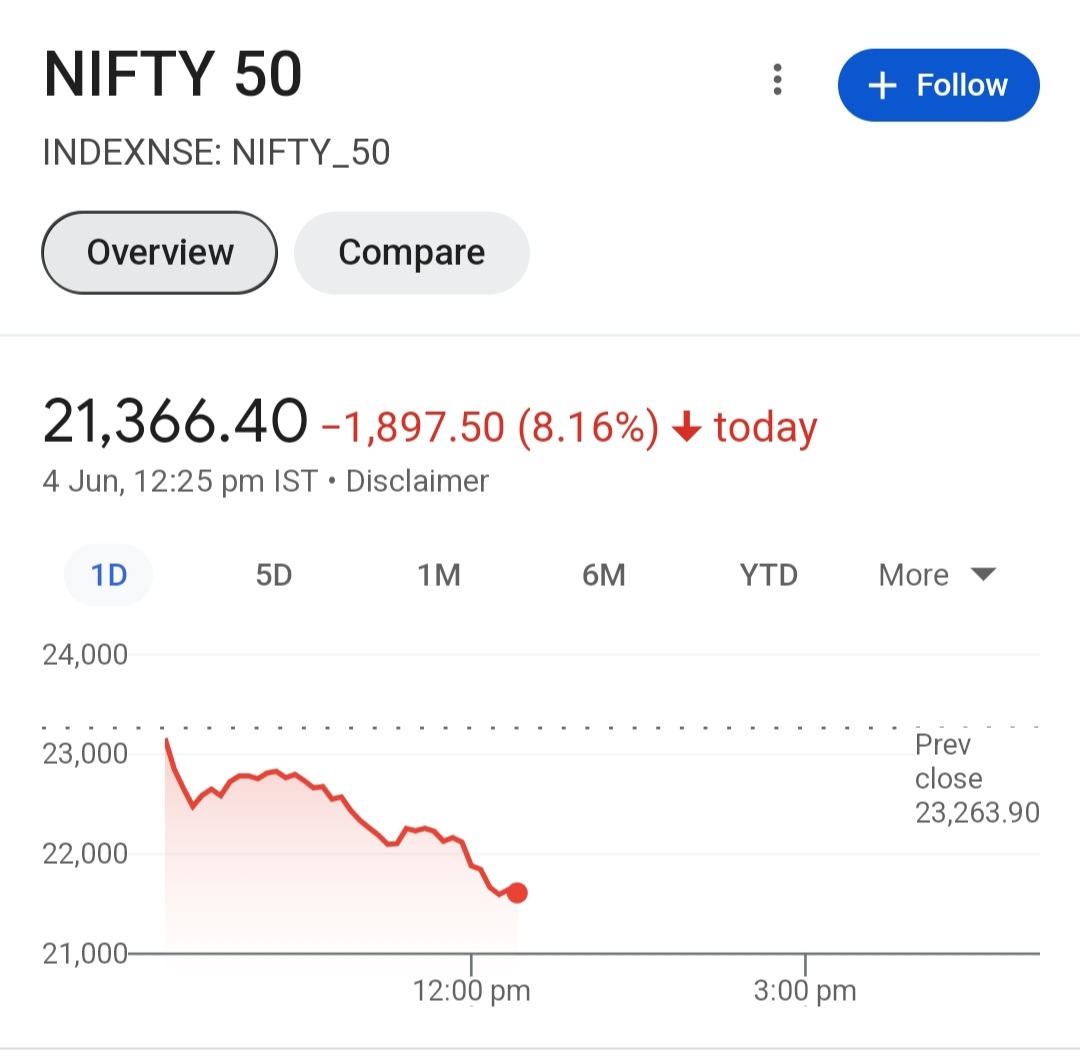The height and width of the screenshot is (1059, 1080).
Task: Show the 1M chart range
Action: [438, 575]
